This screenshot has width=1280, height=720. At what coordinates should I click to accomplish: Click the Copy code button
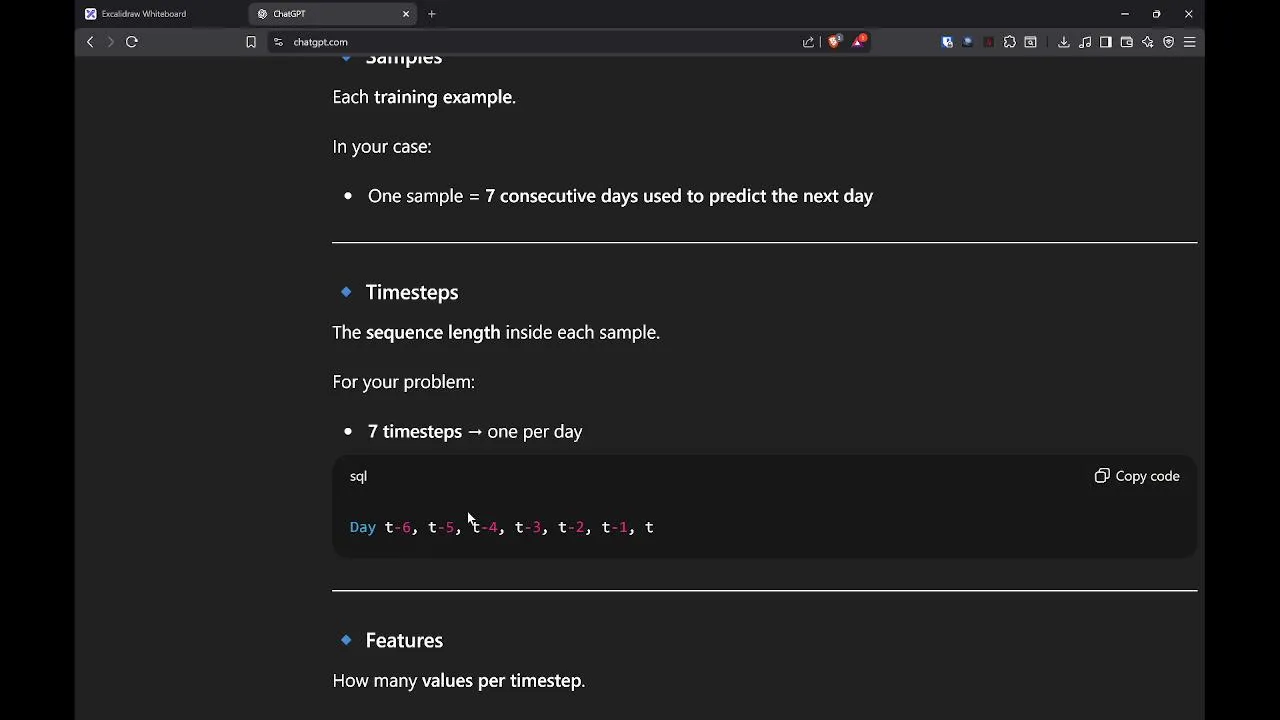1137,476
